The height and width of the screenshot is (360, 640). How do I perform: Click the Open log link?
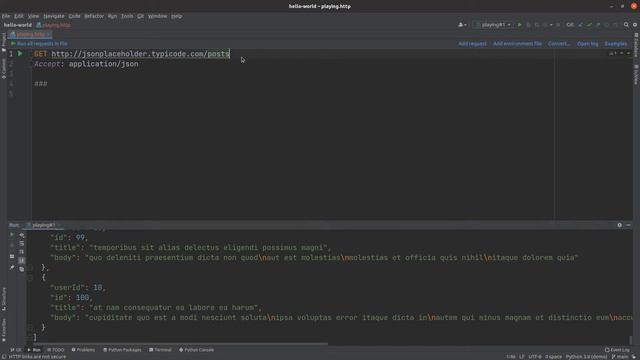click(x=587, y=44)
